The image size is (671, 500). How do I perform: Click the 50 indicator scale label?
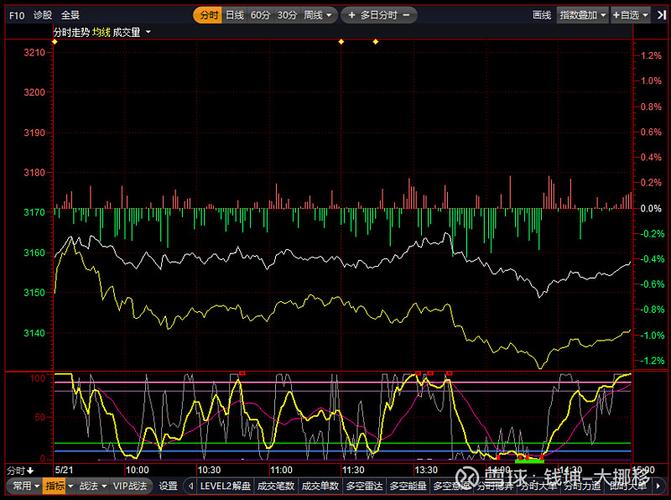pyautogui.click(x=40, y=417)
